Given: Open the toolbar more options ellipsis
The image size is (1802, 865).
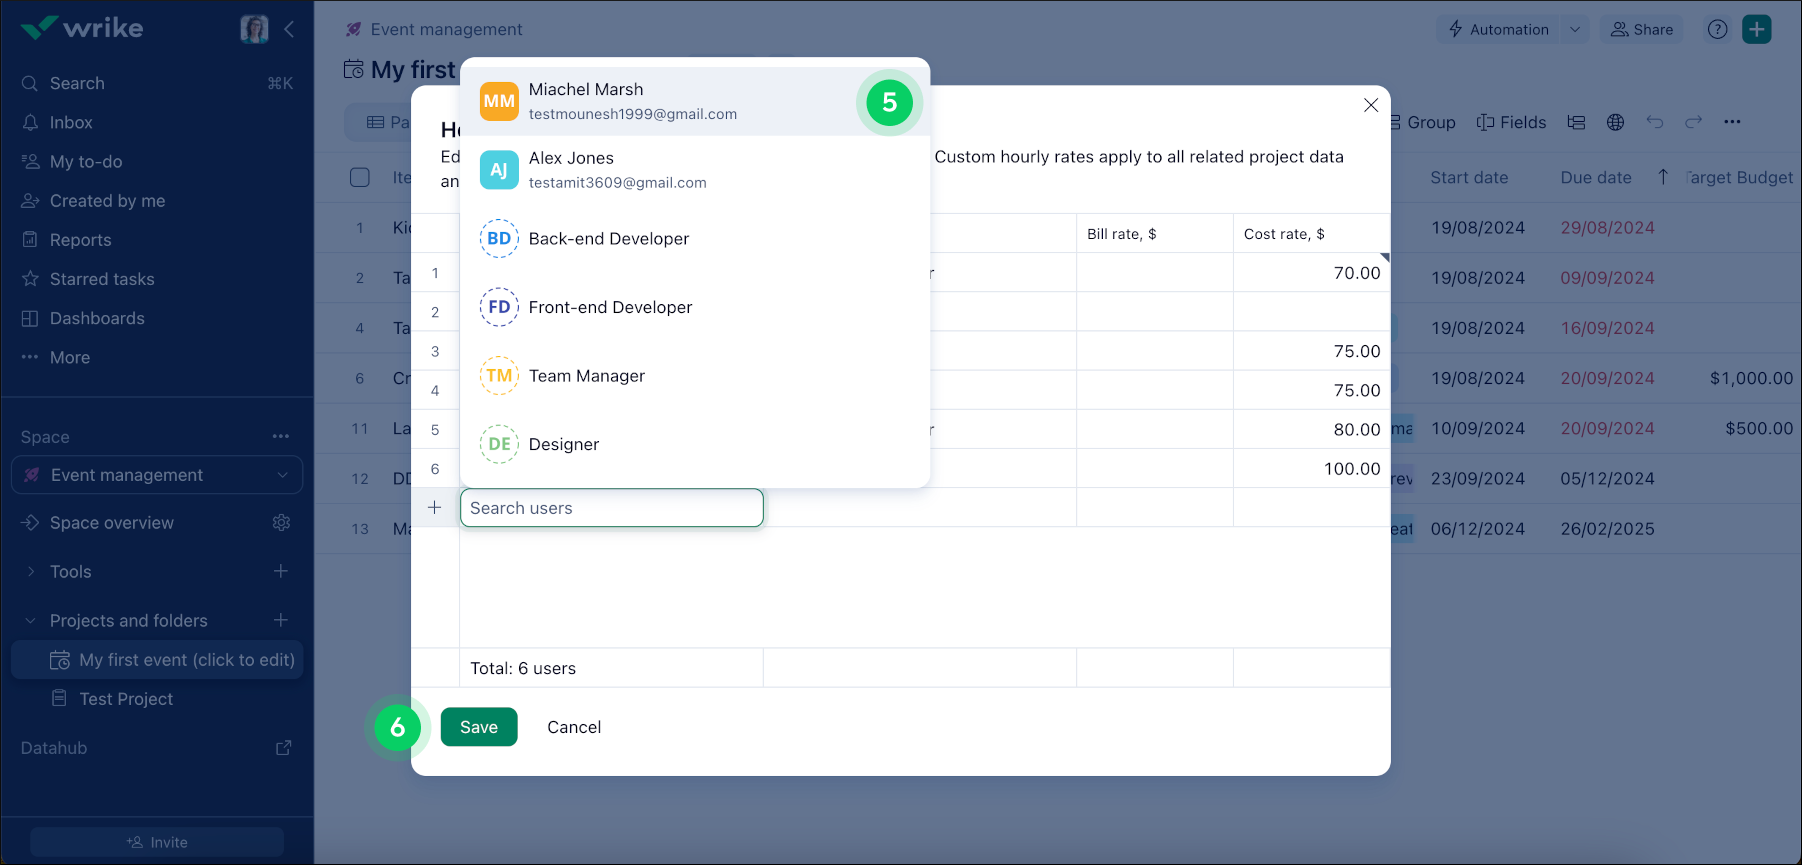Looking at the screenshot, I should pos(1732,122).
